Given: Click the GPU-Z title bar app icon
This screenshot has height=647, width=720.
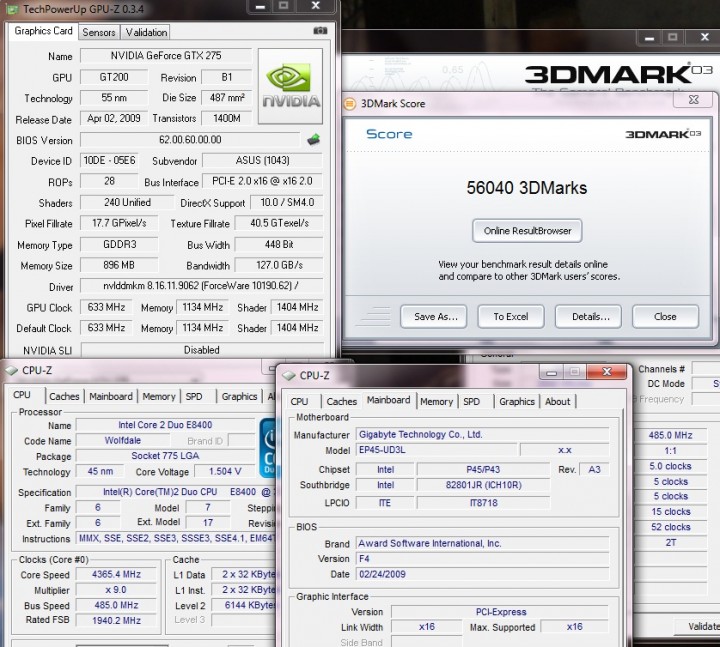Looking at the screenshot, I should pos(12,9).
